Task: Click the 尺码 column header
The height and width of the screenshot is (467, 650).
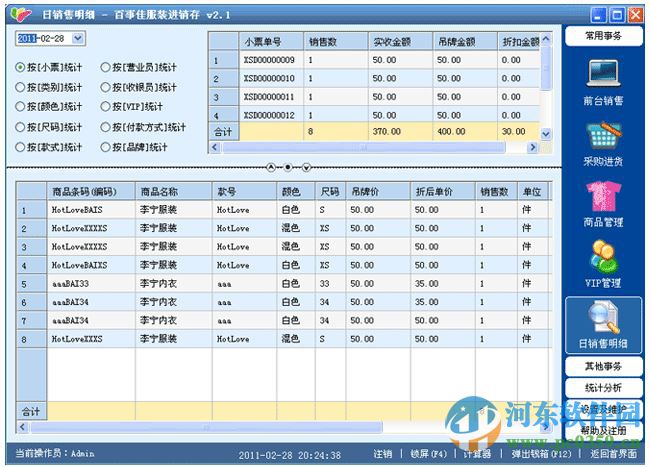Action: click(330, 191)
